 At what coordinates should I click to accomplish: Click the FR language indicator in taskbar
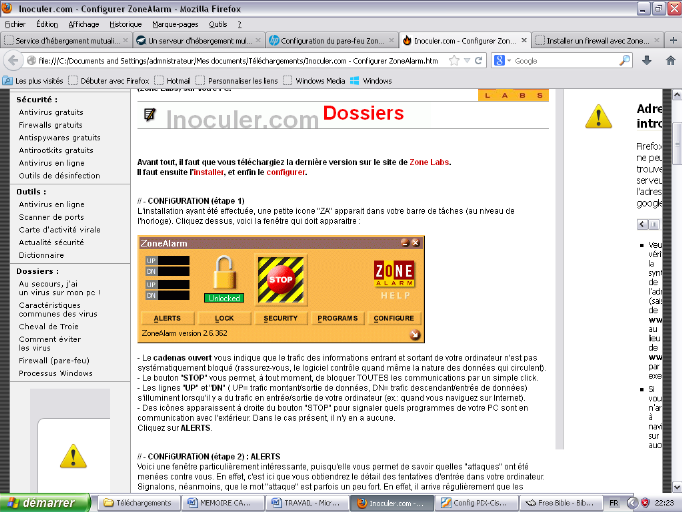coord(614,503)
